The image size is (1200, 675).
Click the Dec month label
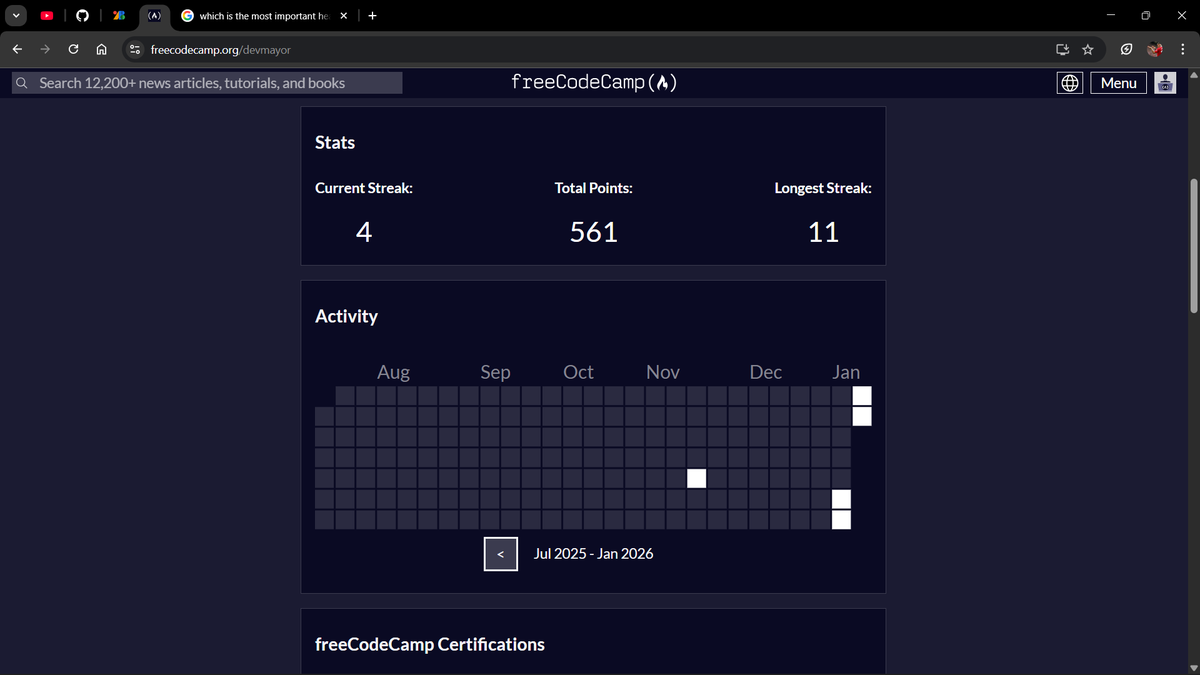pyautogui.click(x=765, y=372)
